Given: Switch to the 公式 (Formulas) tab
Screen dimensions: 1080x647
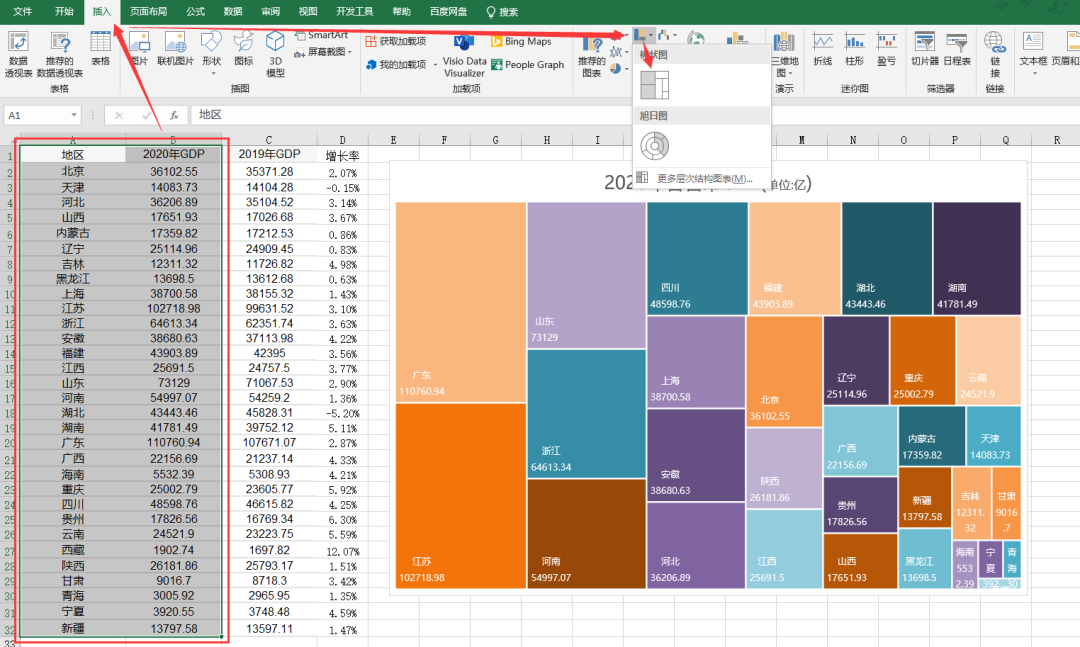Looking at the screenshot, I should pyautogui.click(x=195, y=11).
